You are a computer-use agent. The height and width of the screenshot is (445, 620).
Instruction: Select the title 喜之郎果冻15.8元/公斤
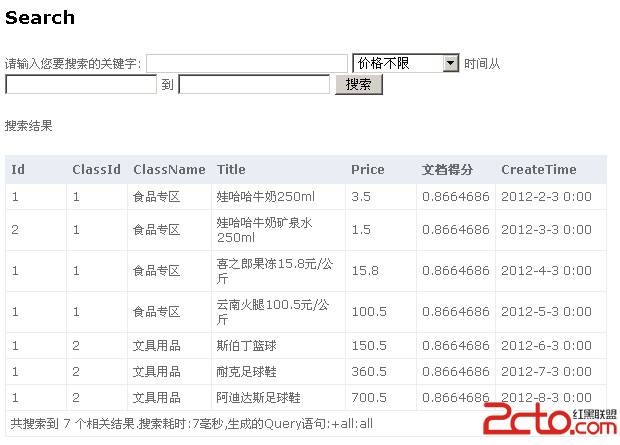click(x=274, y=271)
